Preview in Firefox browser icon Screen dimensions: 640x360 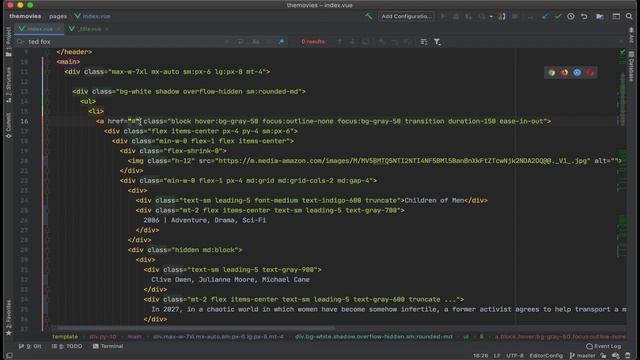click(x=564, y=73)
